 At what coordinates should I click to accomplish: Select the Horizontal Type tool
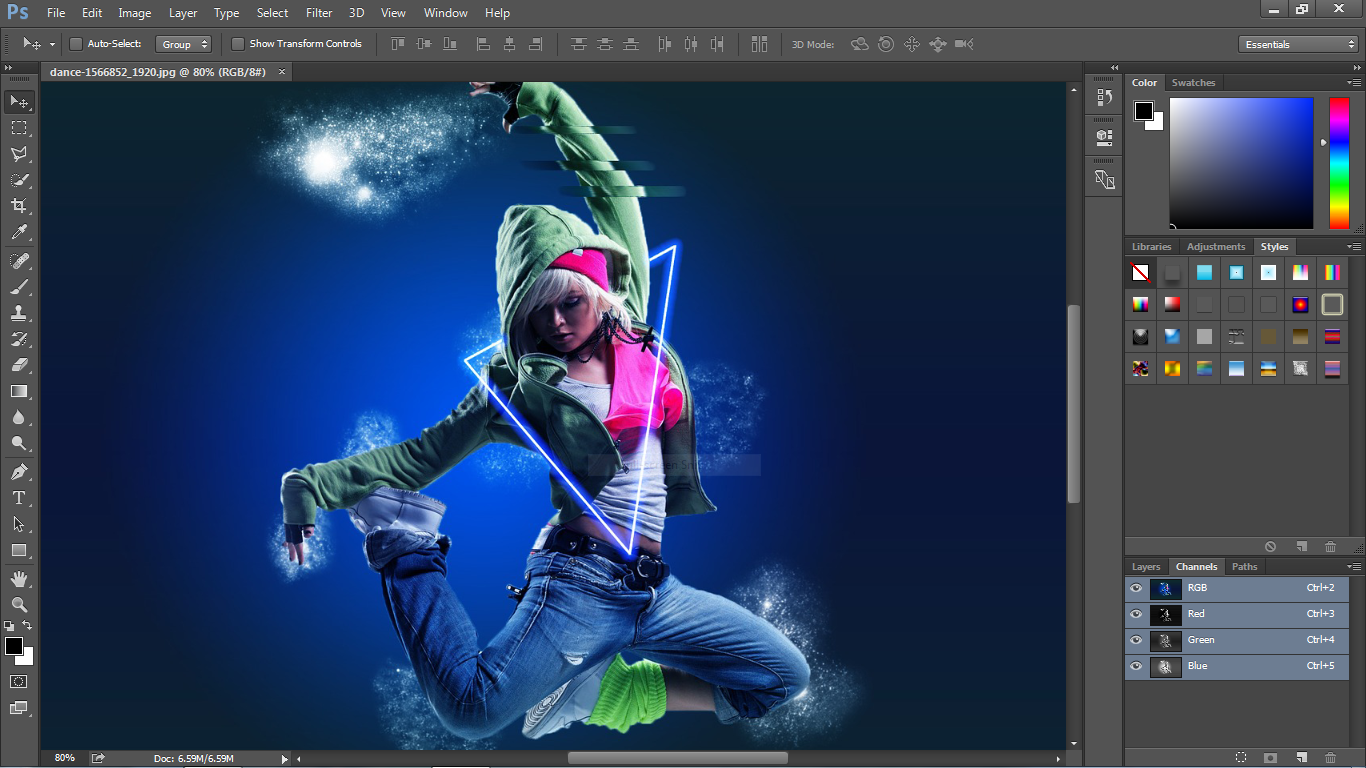click(19, 498)
